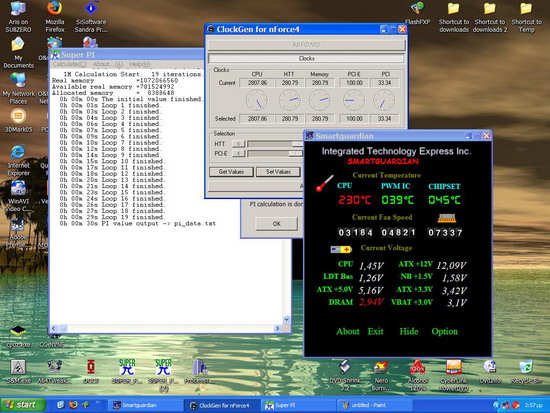Viewport: 550px width, 413px height.
Task: Launch SUPER_PI (2) desktop icon
Action: click(x=163, y=375)
